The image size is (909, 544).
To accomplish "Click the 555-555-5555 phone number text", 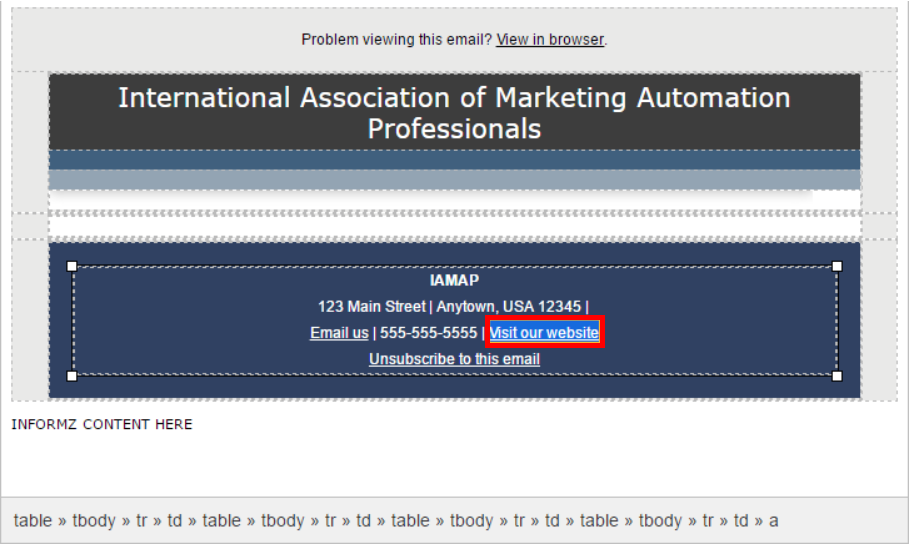I will coord(428,333).
